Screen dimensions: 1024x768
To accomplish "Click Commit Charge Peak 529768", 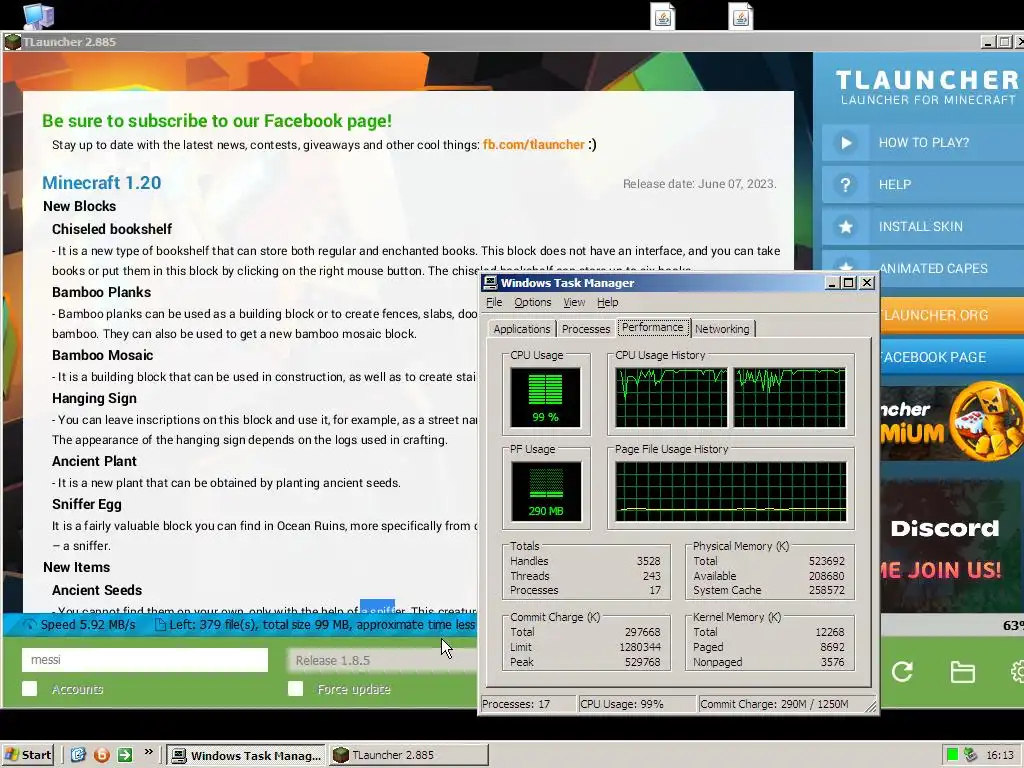I will tap(643, 662).
